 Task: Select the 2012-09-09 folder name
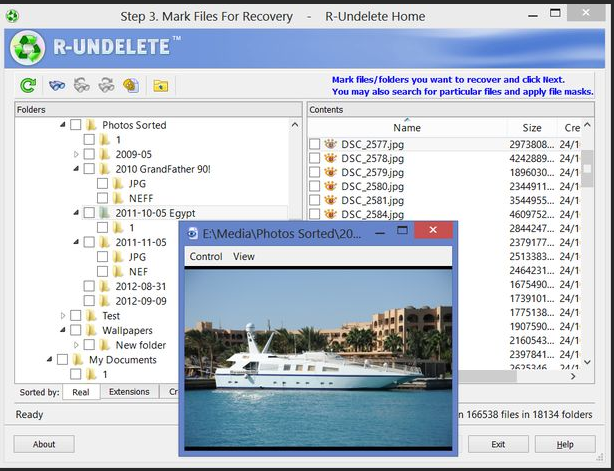(141, 301)
